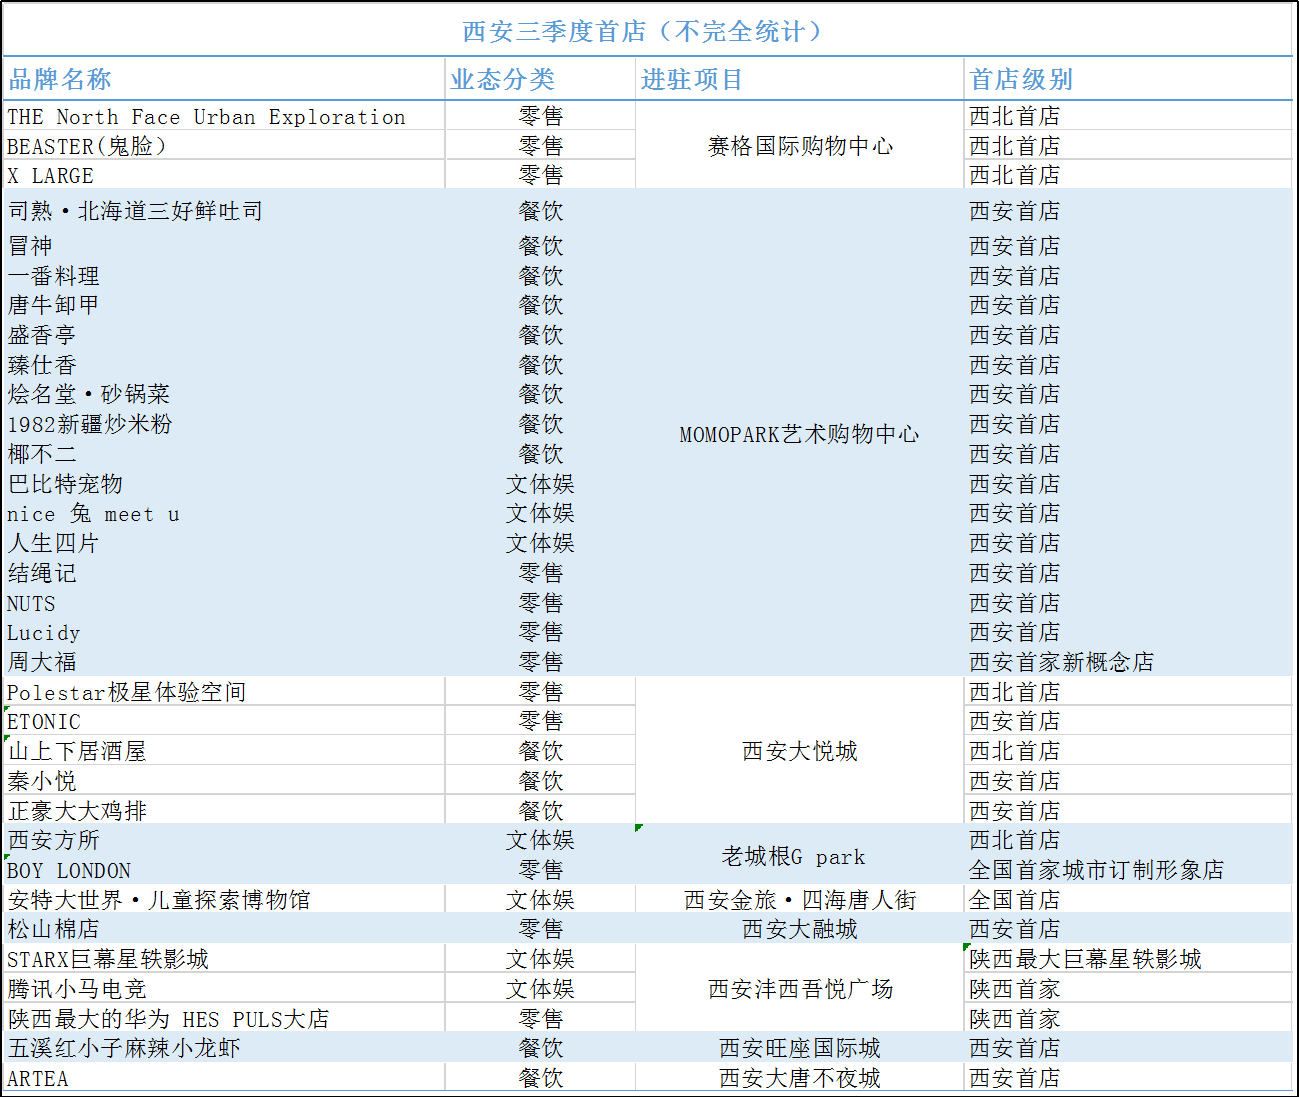Select the 西安方所 cell
The image size is (1299, 1097).
pyautogui.click(x=224, y=840)
